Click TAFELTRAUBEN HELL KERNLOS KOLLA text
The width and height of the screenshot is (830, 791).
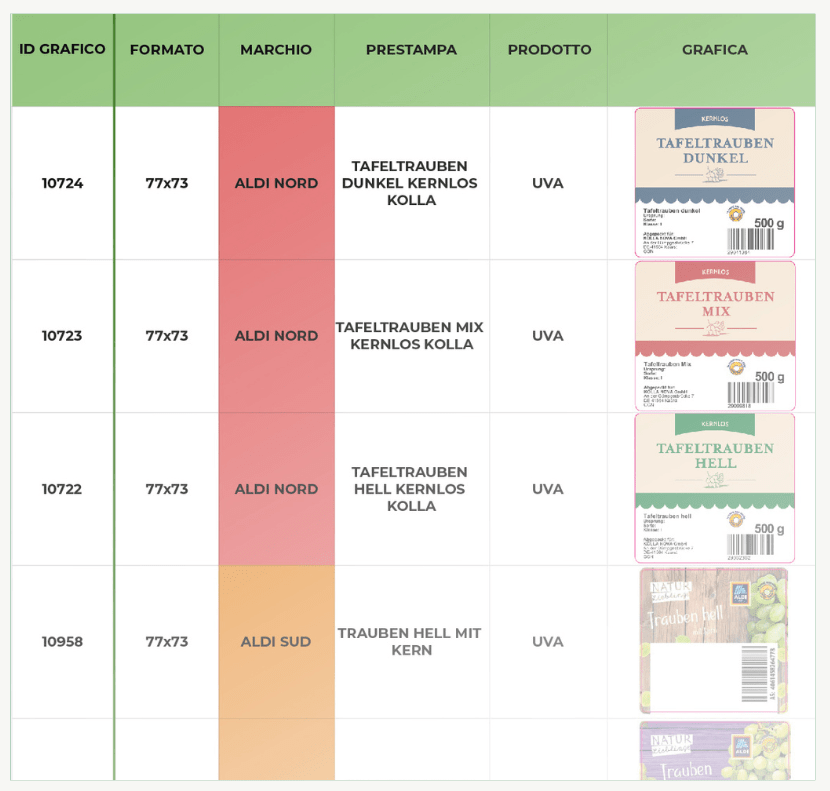pos(410,489)
